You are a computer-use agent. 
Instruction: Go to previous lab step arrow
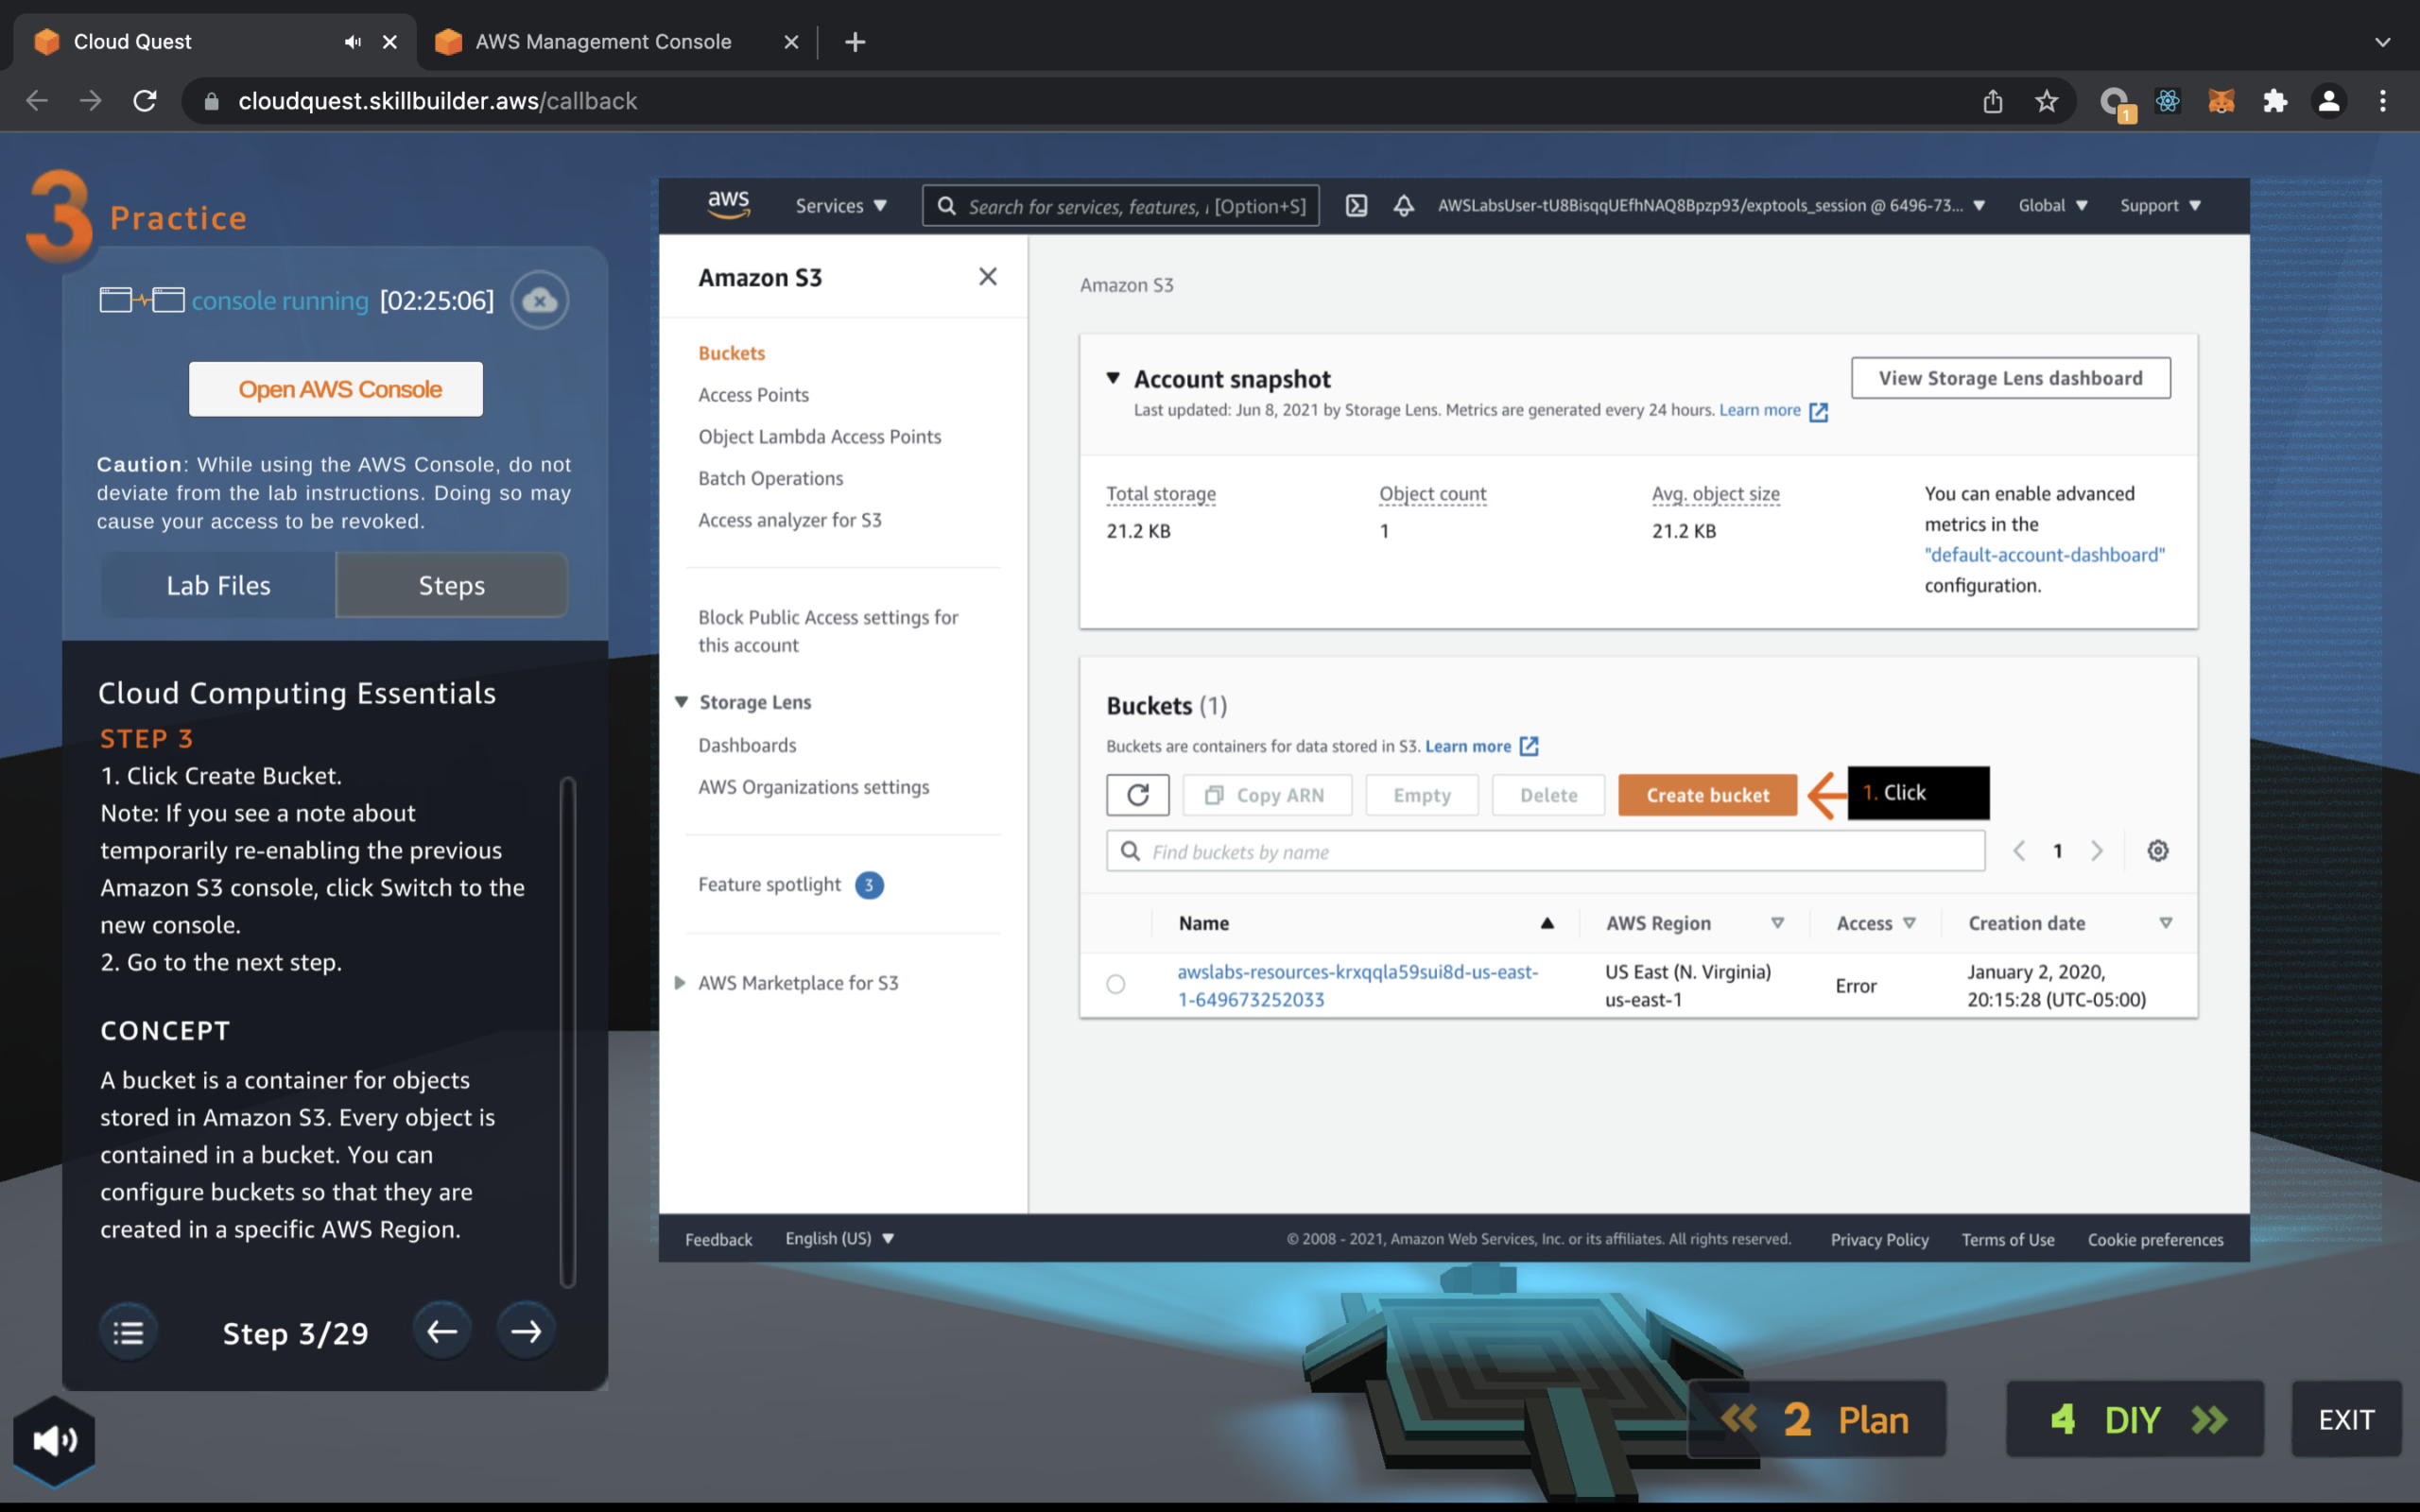tap(442, 1331)
